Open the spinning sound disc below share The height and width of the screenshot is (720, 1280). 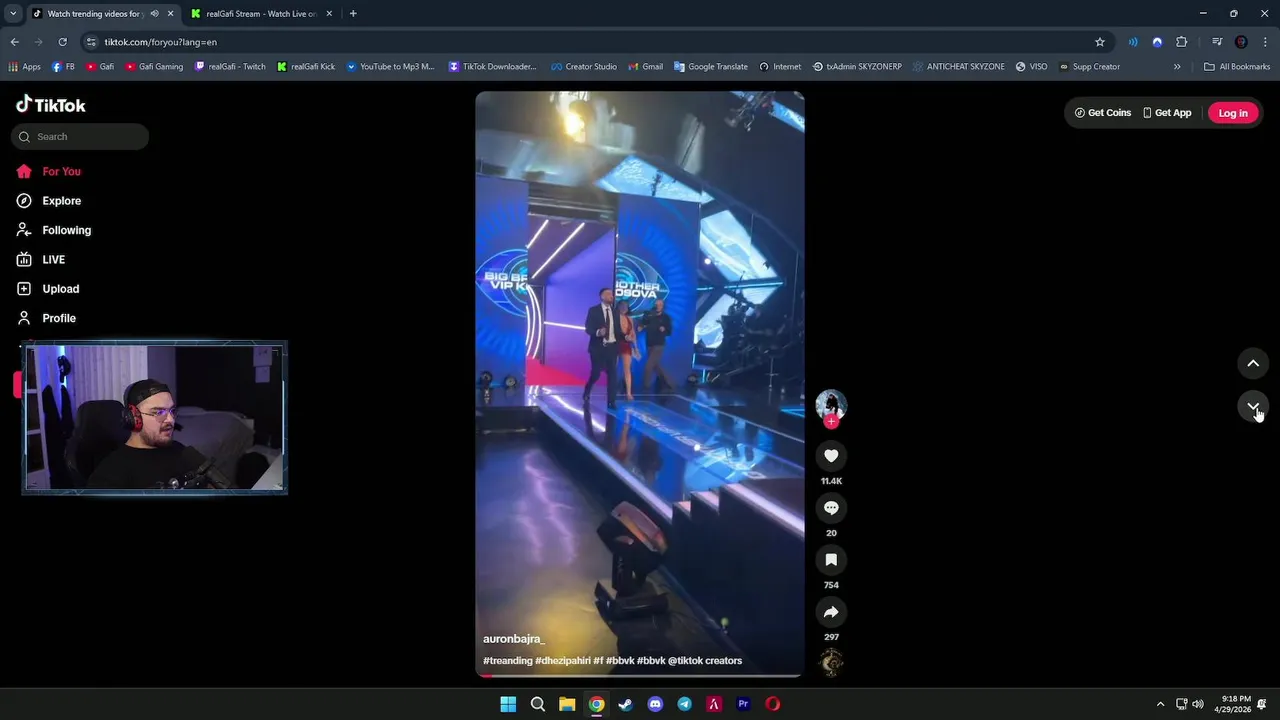[831, 662]
